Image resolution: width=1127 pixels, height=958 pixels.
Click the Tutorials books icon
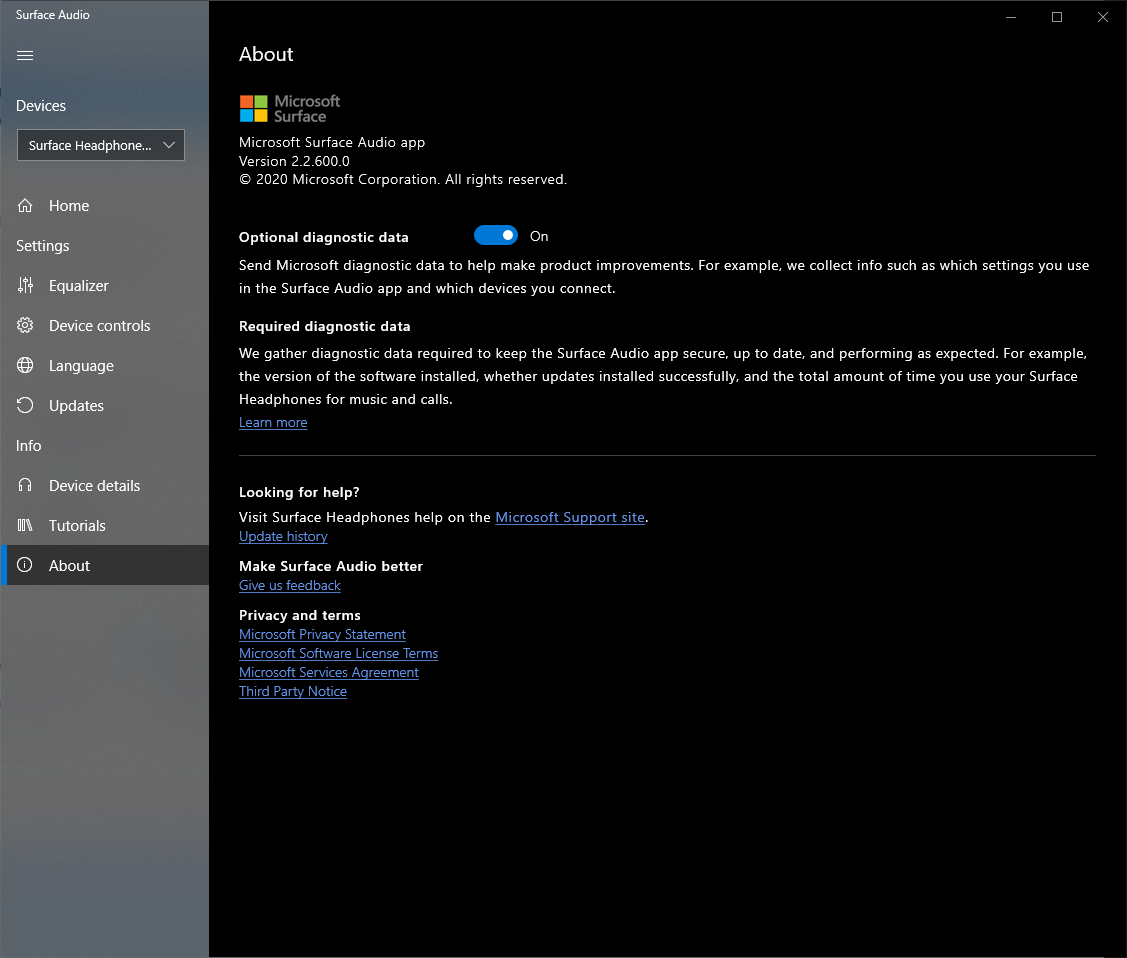tap(25, 526)
